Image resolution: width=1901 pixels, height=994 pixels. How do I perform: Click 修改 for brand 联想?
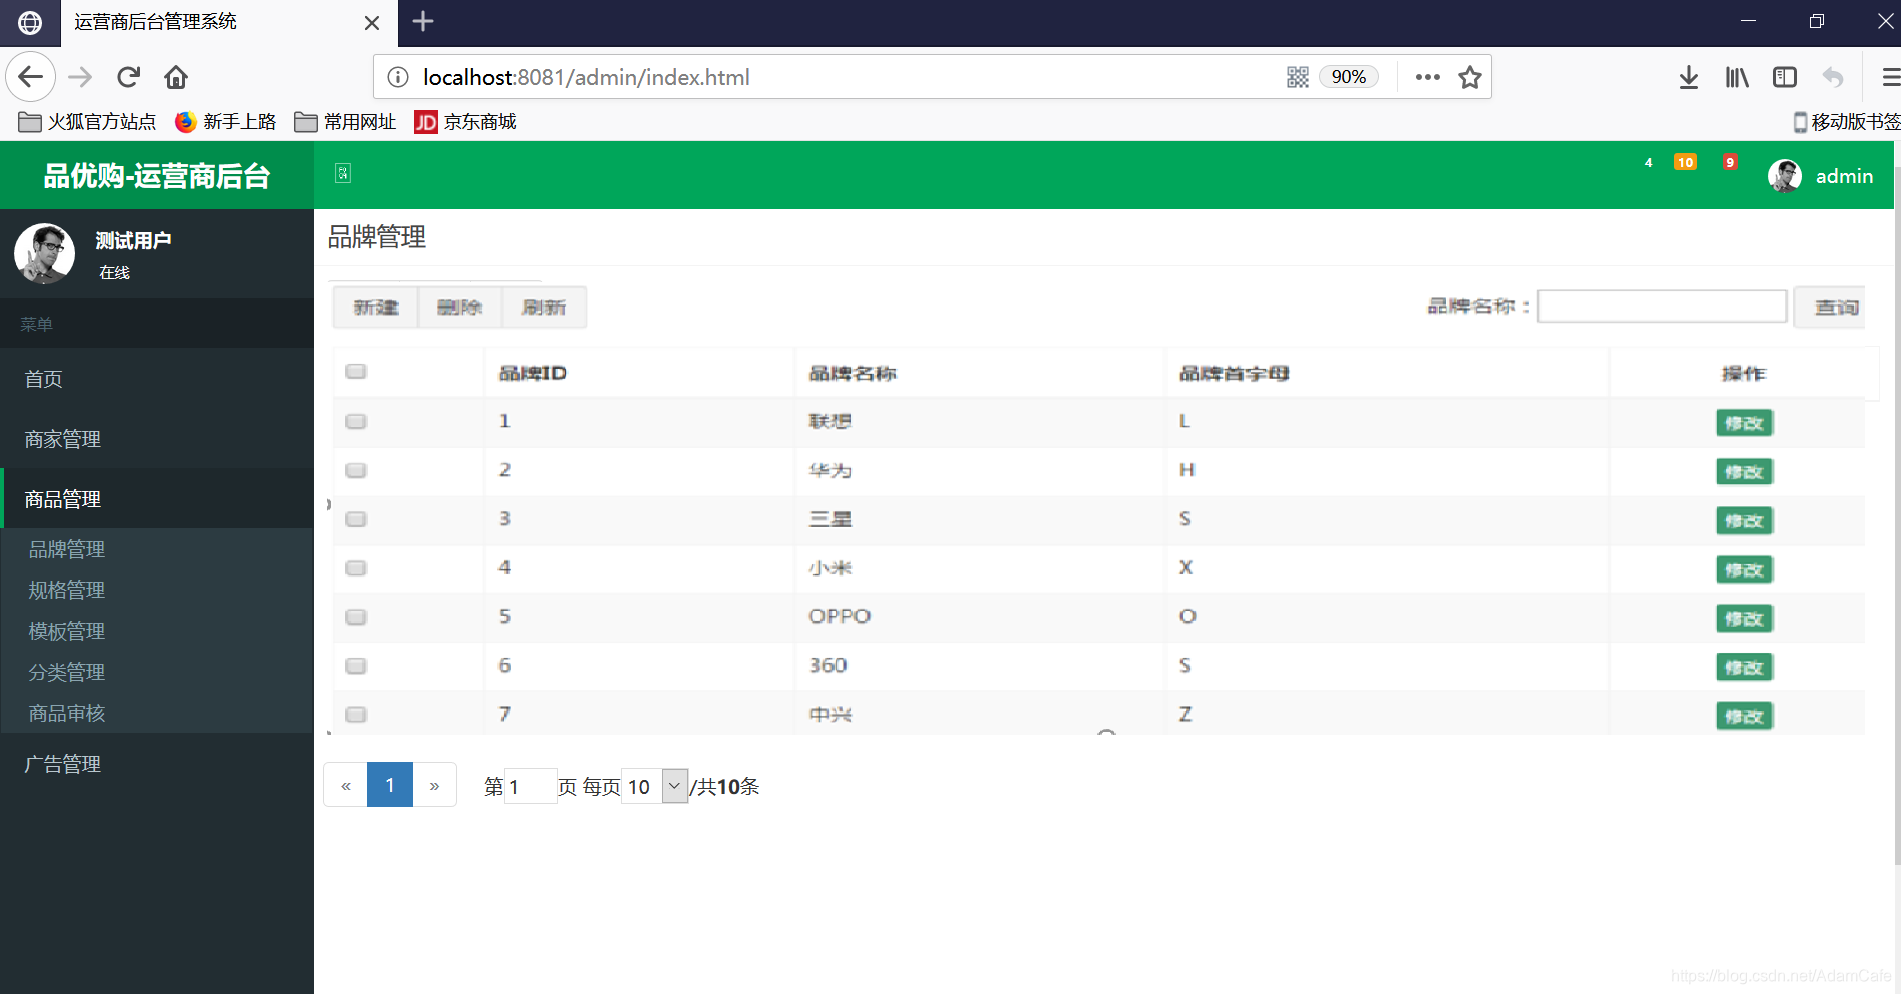tap(1744, 423)
